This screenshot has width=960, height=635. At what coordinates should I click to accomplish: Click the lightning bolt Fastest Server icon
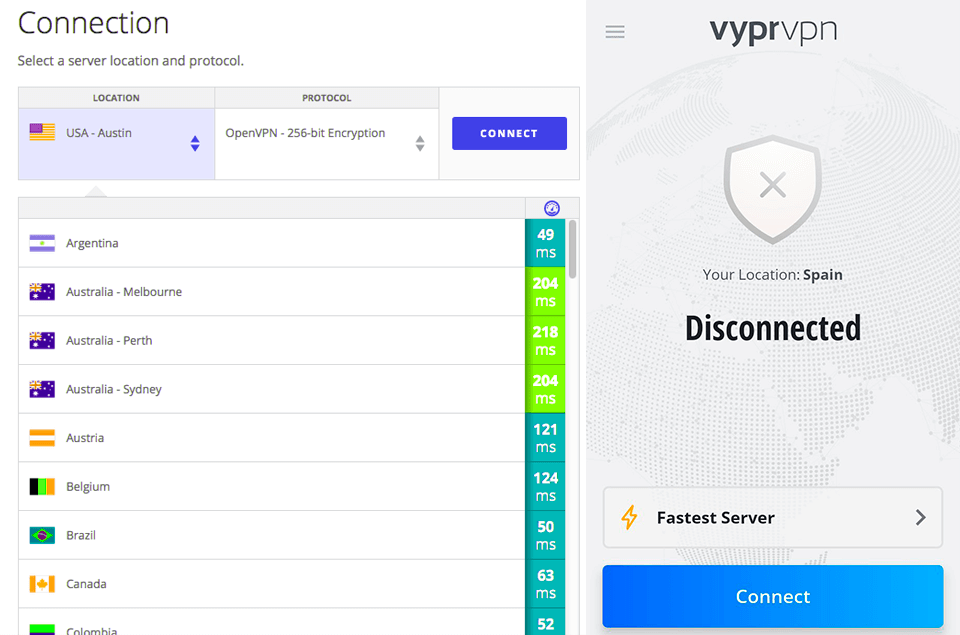pos(630,517)
